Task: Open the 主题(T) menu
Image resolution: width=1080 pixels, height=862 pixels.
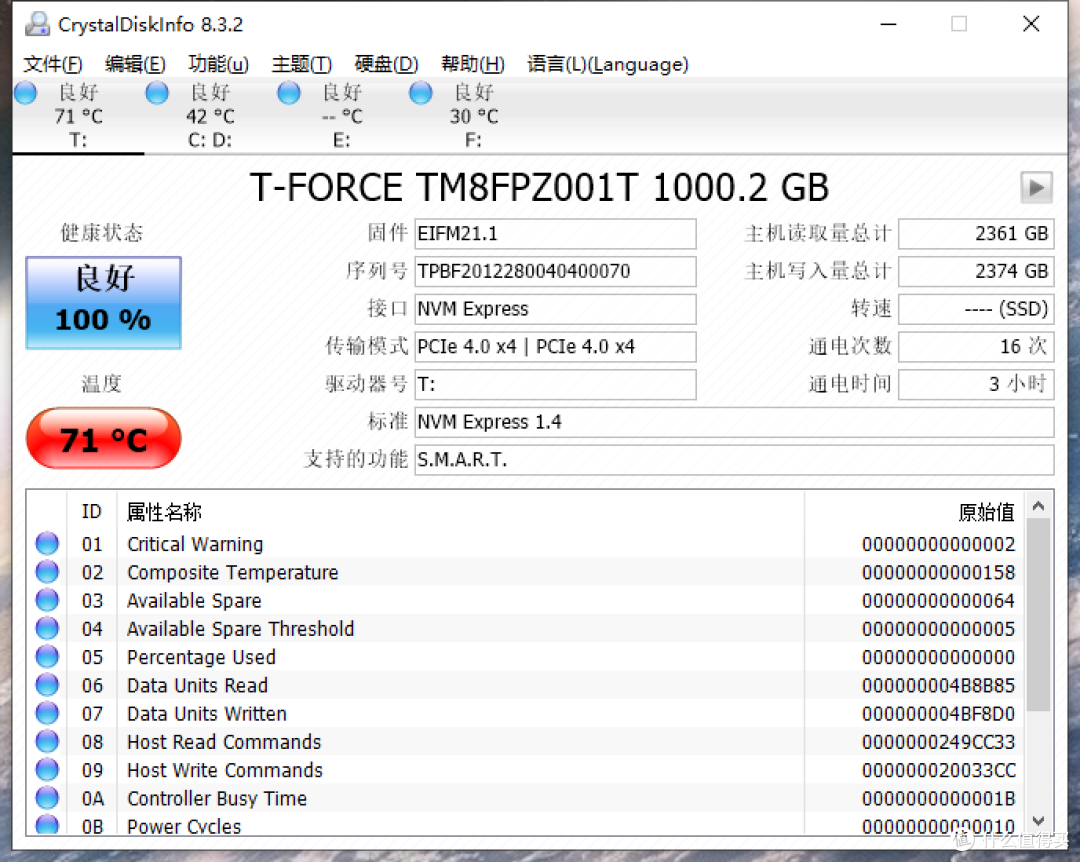Action: (x=302, y=64)
